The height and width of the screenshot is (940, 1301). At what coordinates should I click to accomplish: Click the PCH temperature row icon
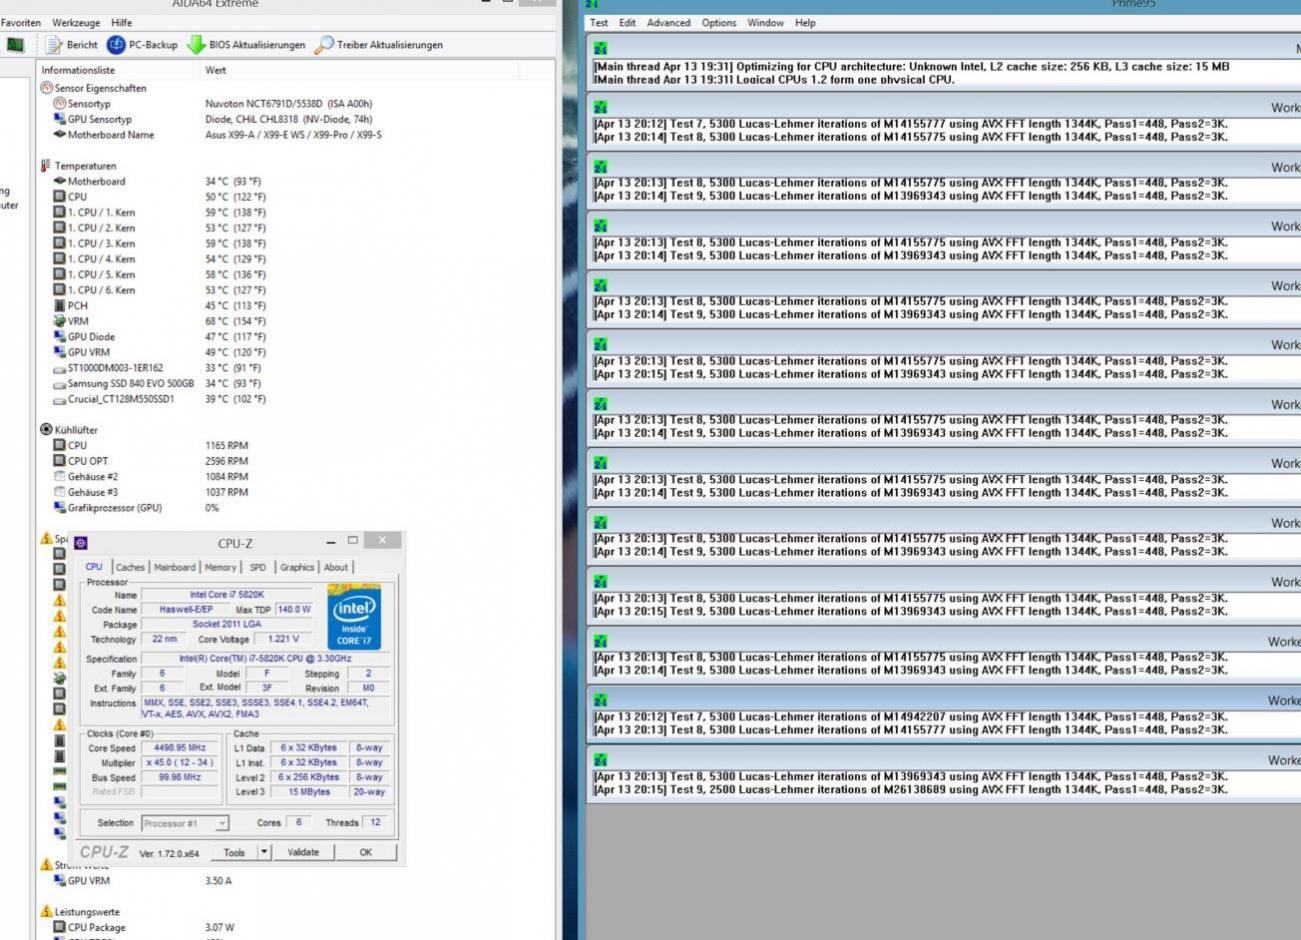60,305
